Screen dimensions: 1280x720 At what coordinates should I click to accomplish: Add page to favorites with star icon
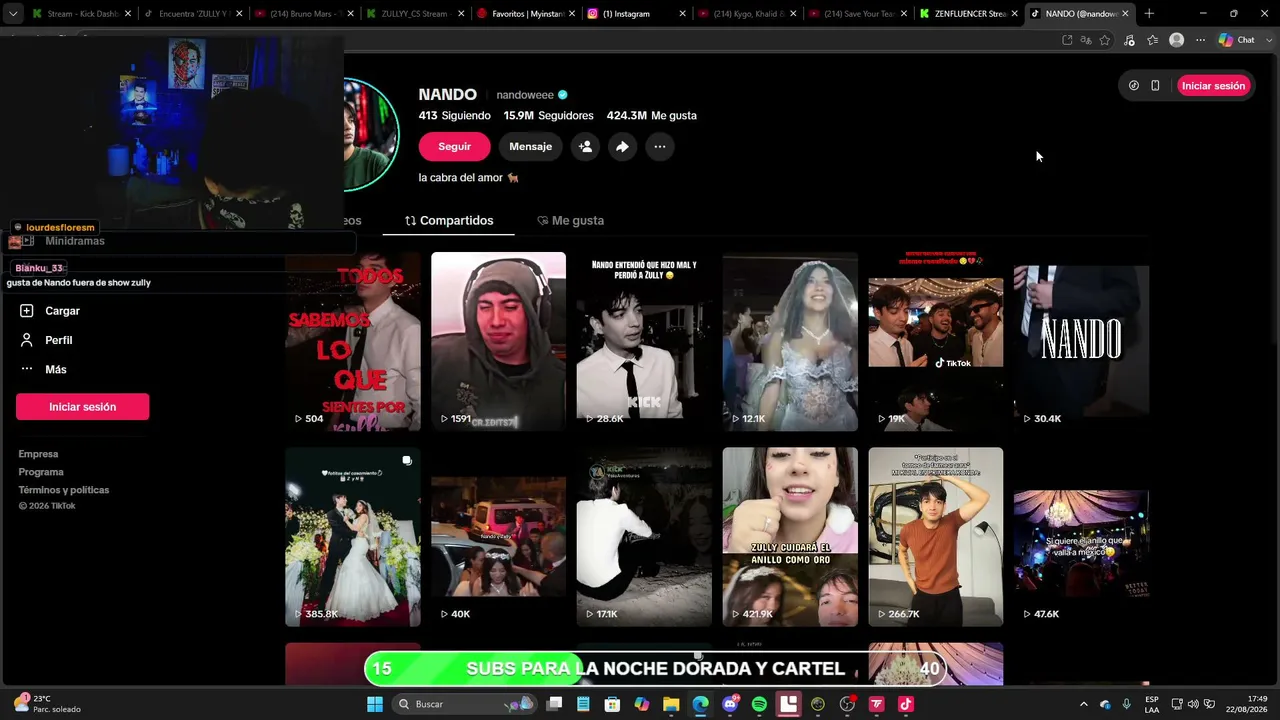tap(1105, 40)
